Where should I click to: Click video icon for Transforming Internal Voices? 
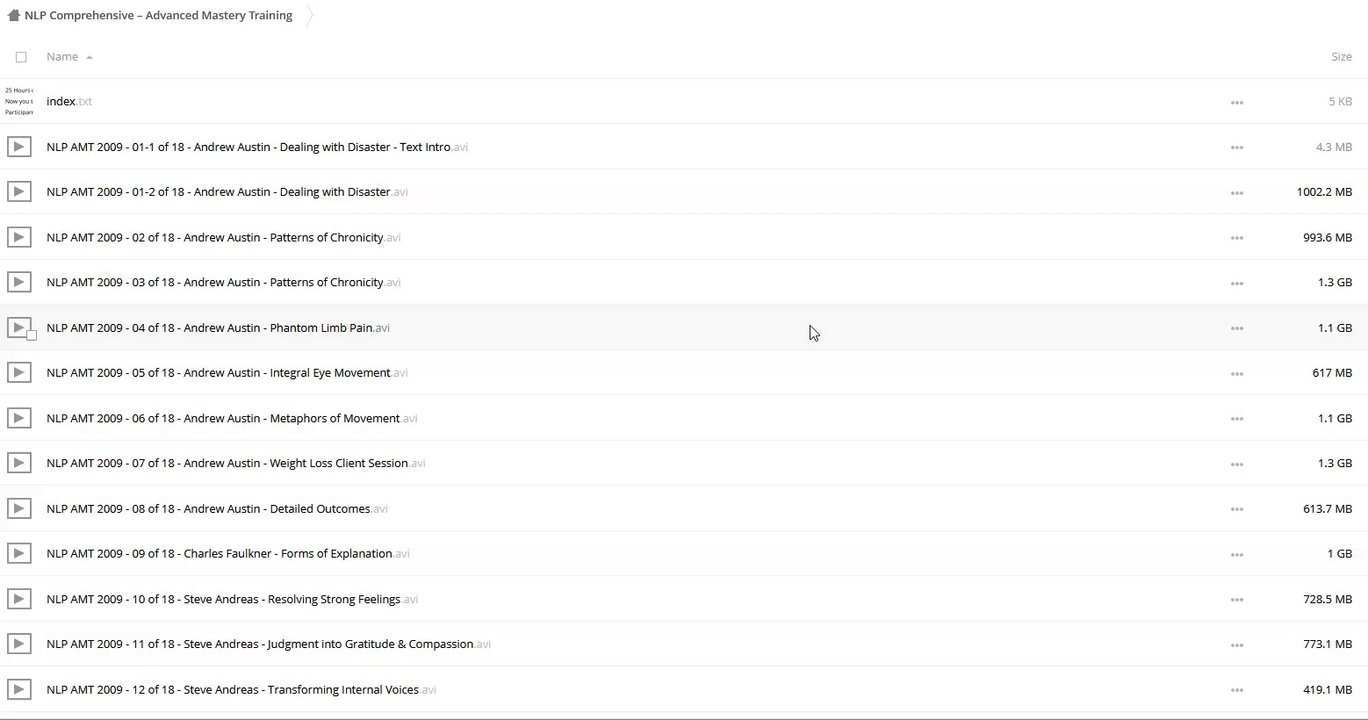point(18,690)
